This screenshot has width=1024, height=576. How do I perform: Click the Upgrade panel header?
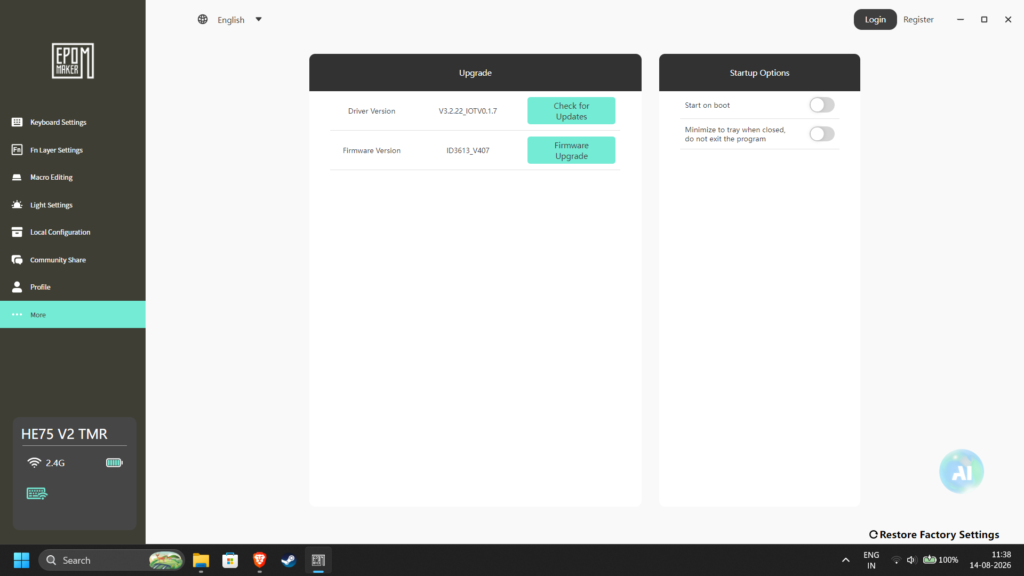click(475, 72)
